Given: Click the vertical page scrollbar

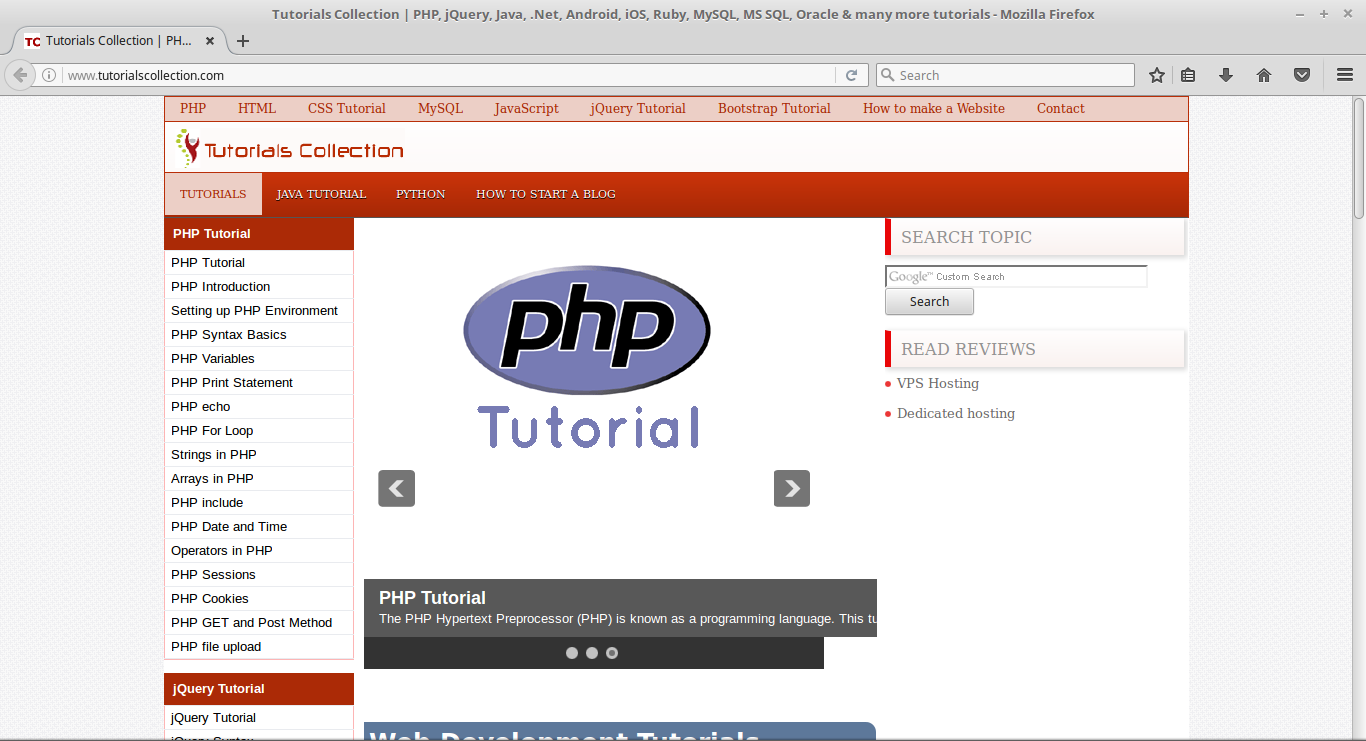Looking at the screenshot, I should point(1359,157).
